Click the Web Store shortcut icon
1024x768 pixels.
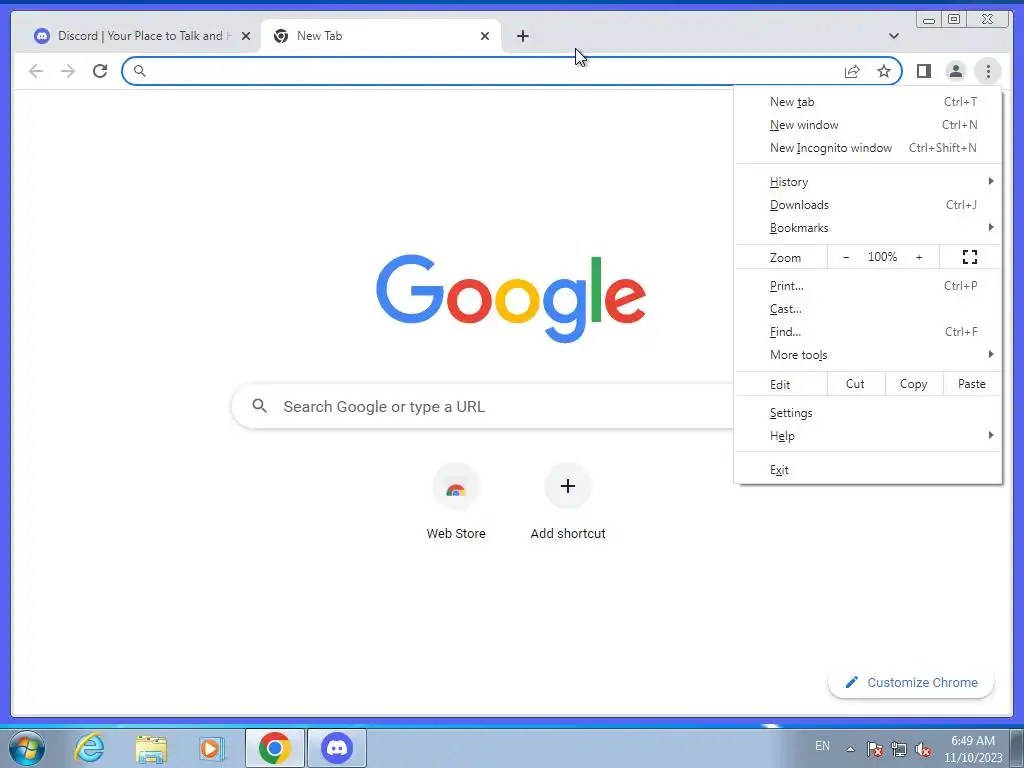(456, 487)
